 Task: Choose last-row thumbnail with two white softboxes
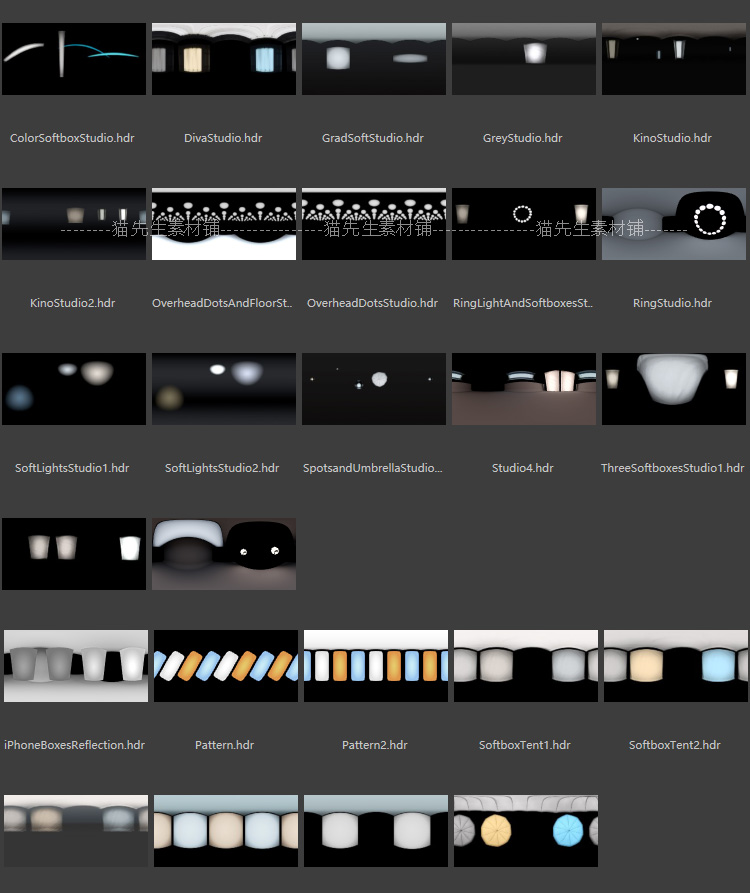click(x=376, y=831)
